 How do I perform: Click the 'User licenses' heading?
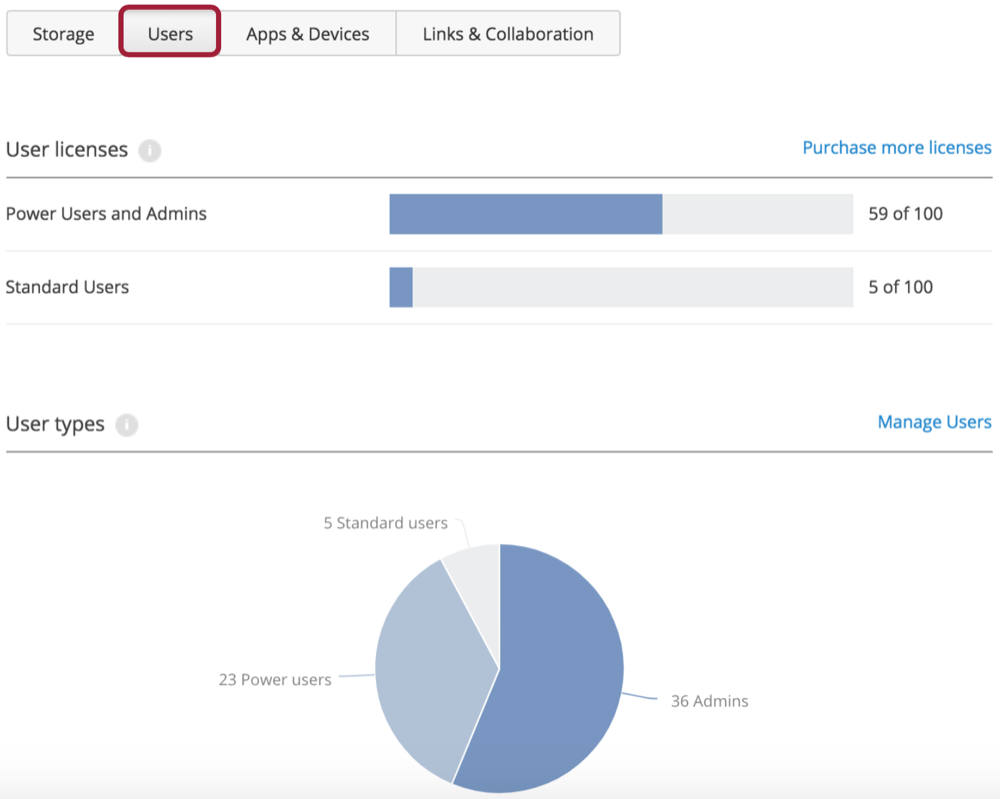click(67, 150)
